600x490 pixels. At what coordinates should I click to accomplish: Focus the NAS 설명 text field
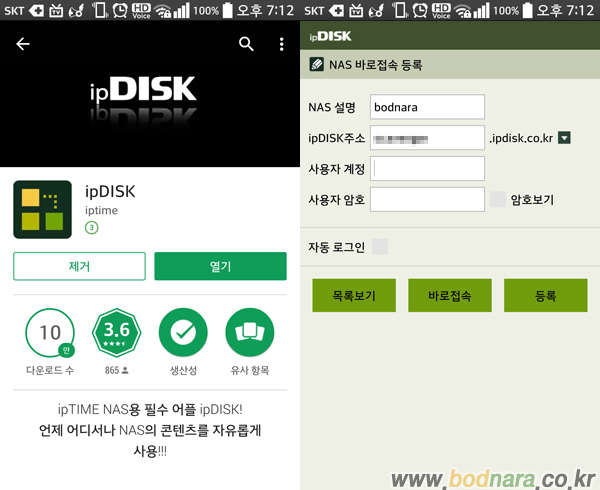point(427,107)
